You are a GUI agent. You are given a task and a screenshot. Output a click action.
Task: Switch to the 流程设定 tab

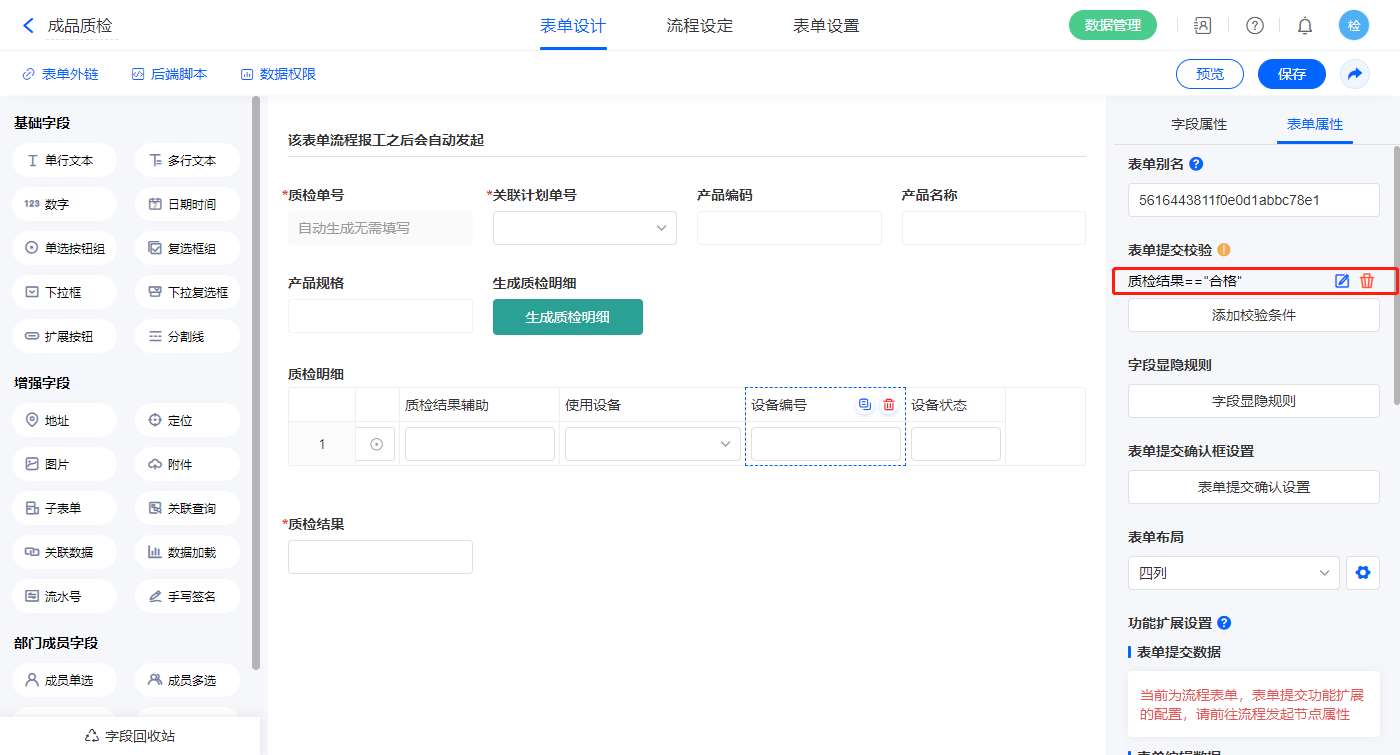(699, 26)
